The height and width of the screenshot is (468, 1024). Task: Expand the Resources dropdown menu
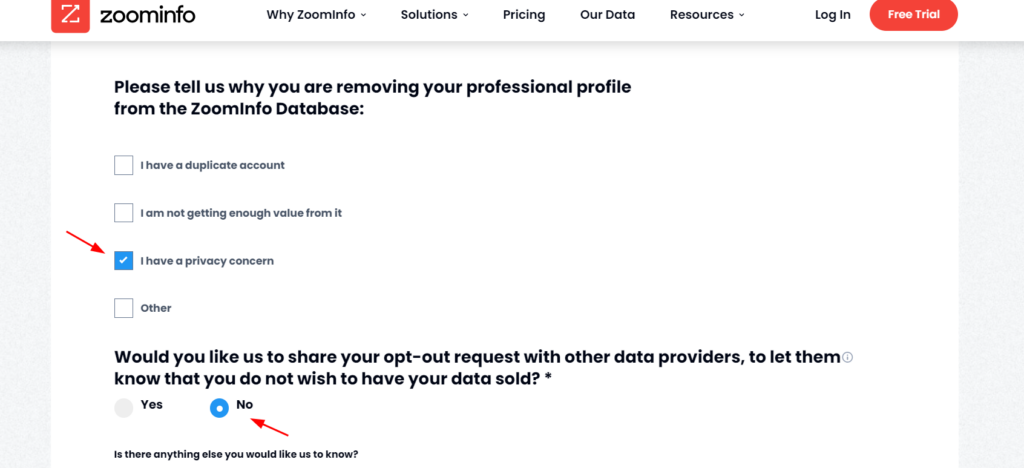coord(707,14)
